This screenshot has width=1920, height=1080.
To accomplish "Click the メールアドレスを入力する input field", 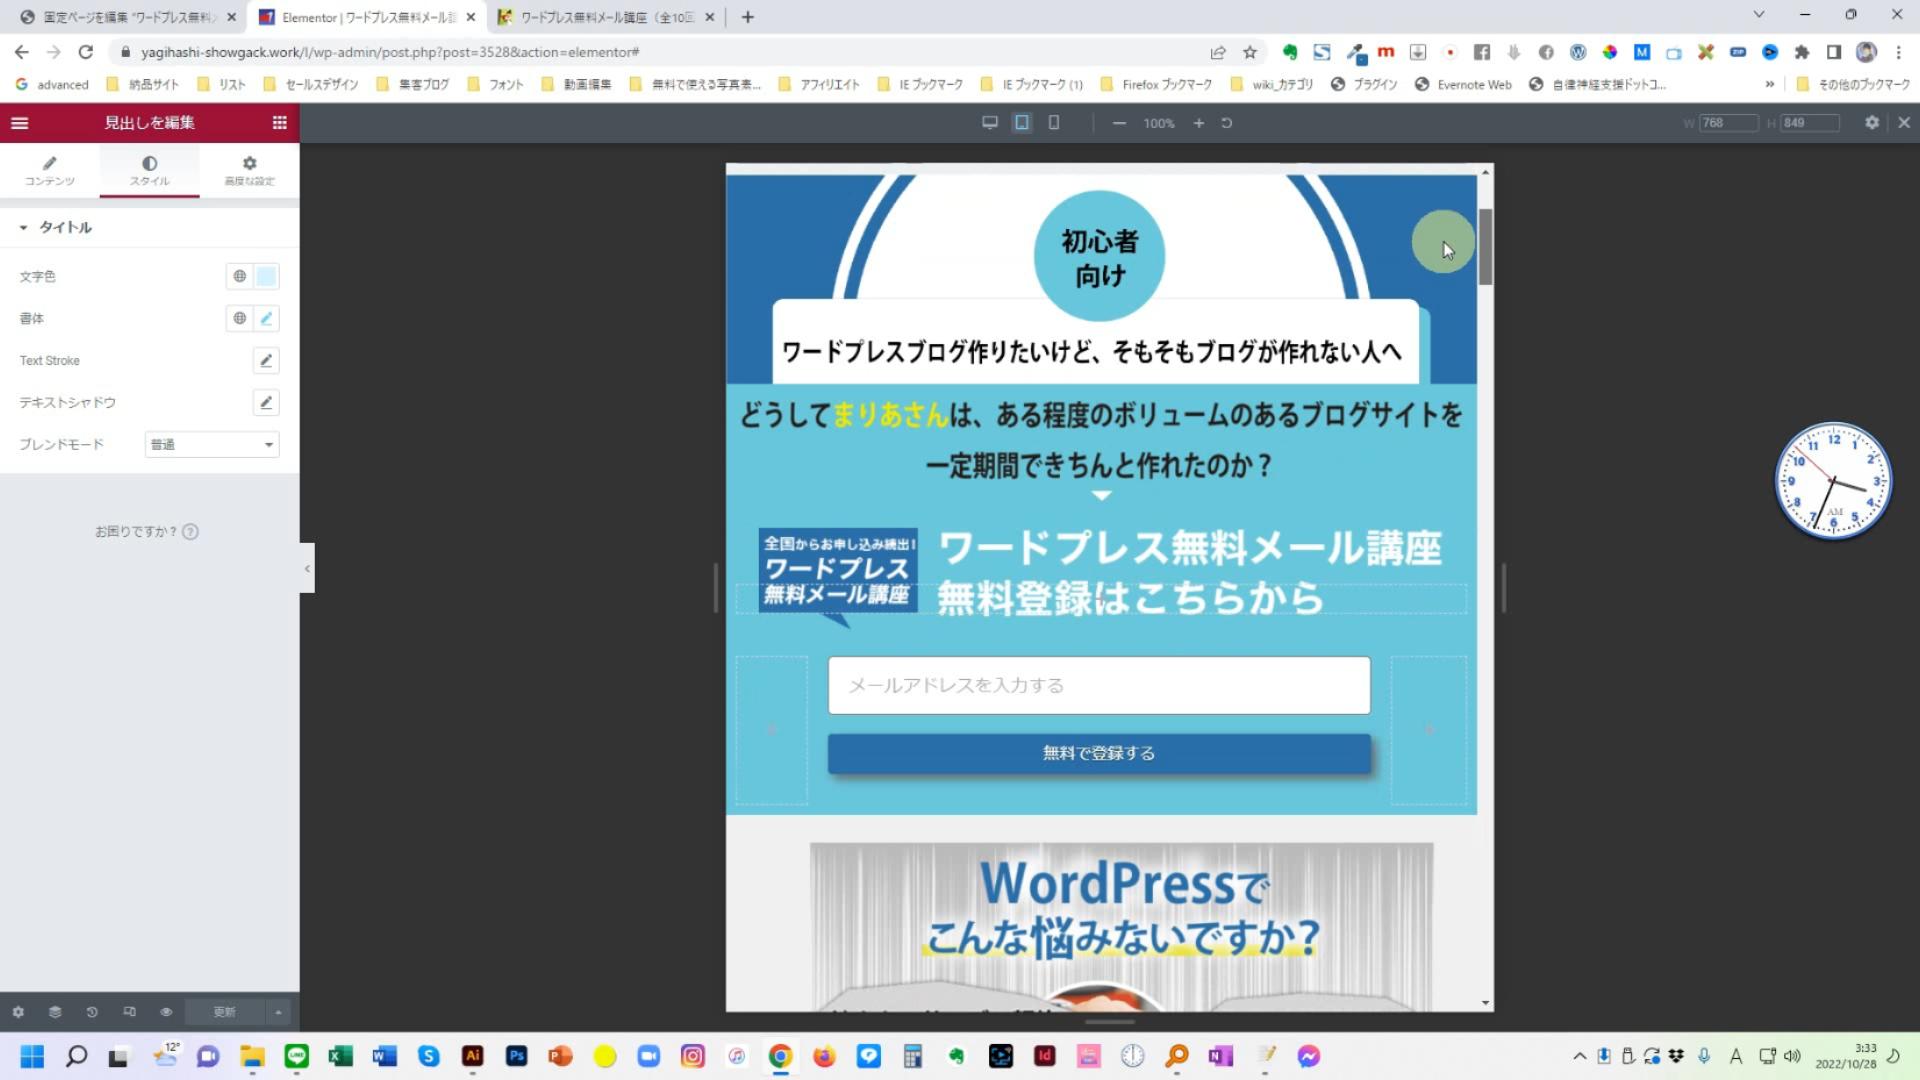I will click(x=1098, y=686).
